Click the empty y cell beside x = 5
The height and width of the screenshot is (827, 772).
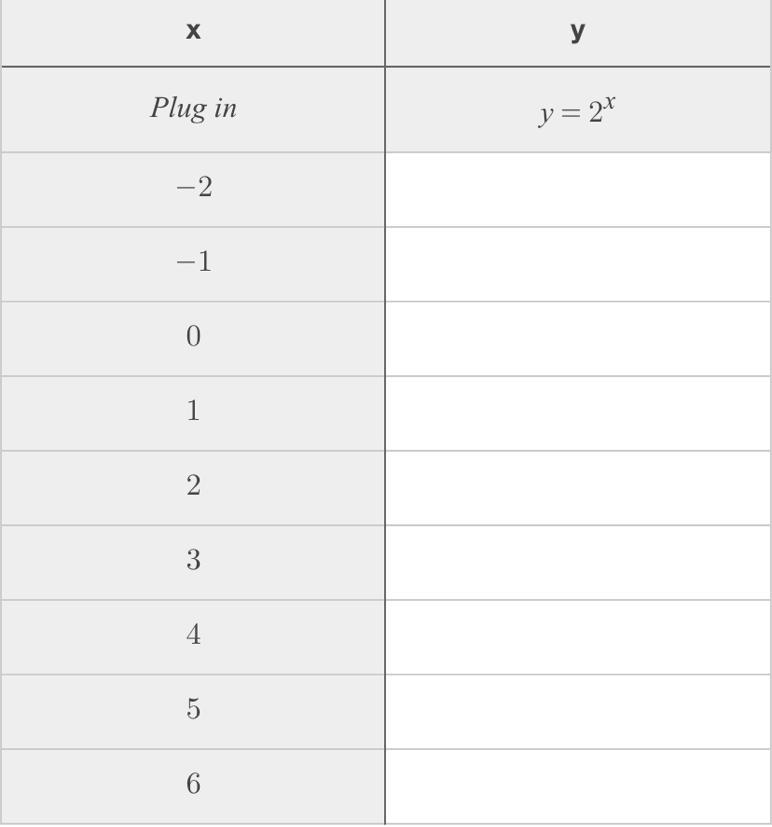coord(577,711)
